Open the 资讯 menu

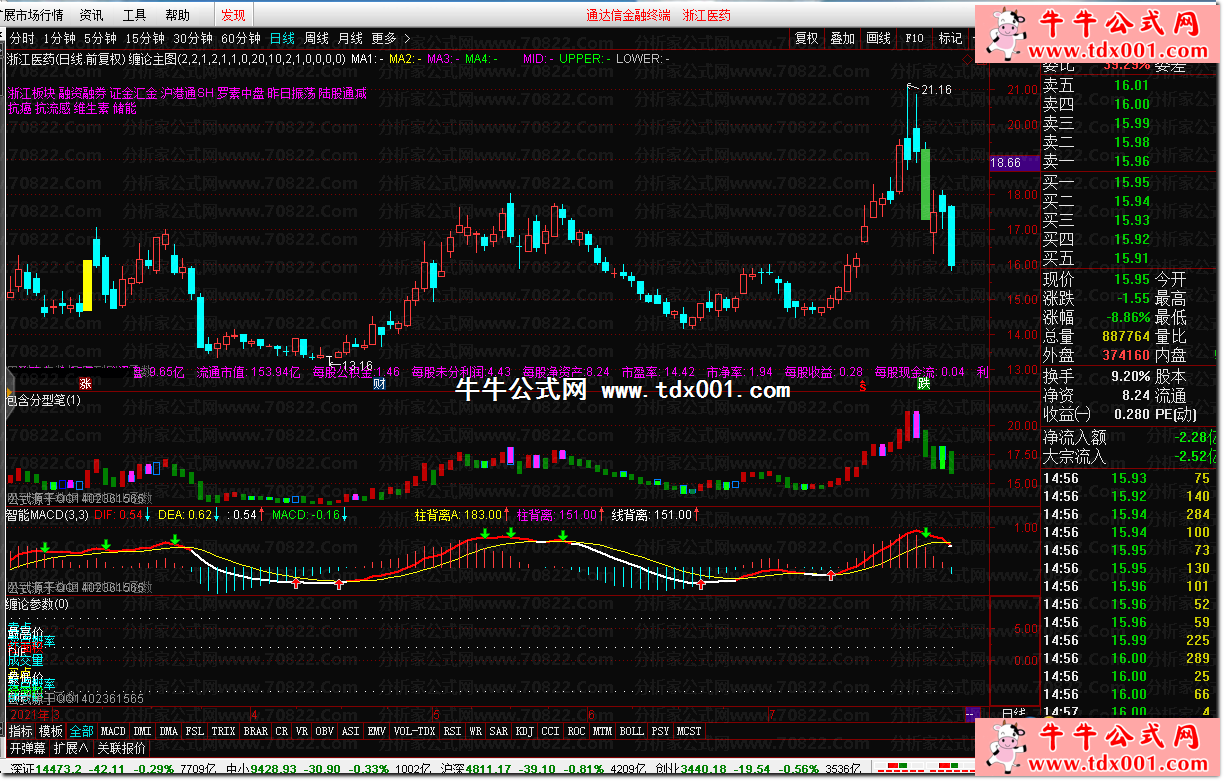coord(91,15)
